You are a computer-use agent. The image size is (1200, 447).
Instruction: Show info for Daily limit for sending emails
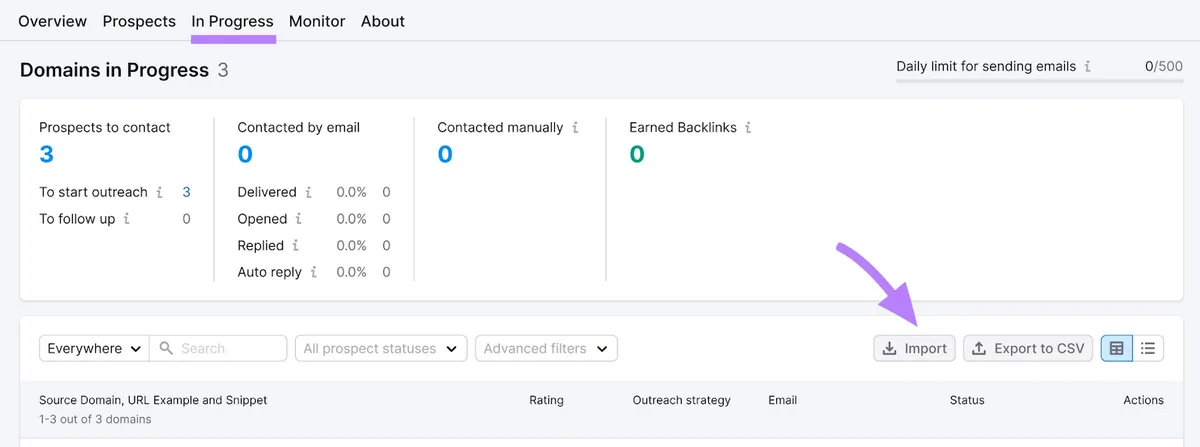pos(1088,66)
